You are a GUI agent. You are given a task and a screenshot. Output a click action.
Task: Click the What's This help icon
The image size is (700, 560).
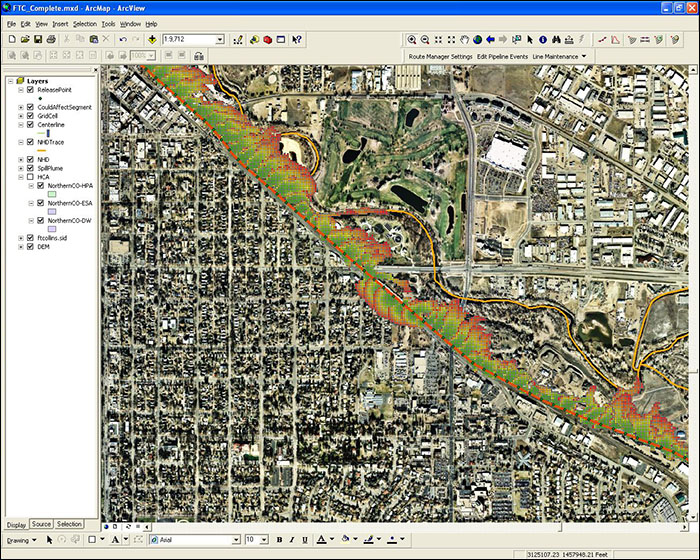pos(297,40)
